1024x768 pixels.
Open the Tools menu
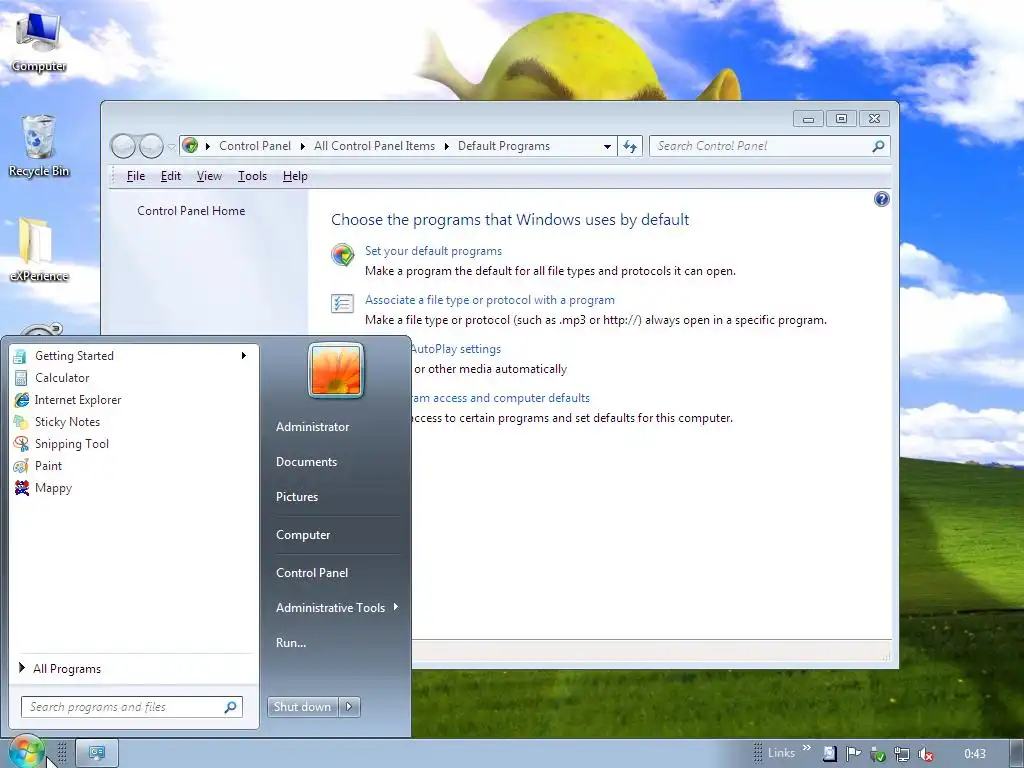[252, 176]
